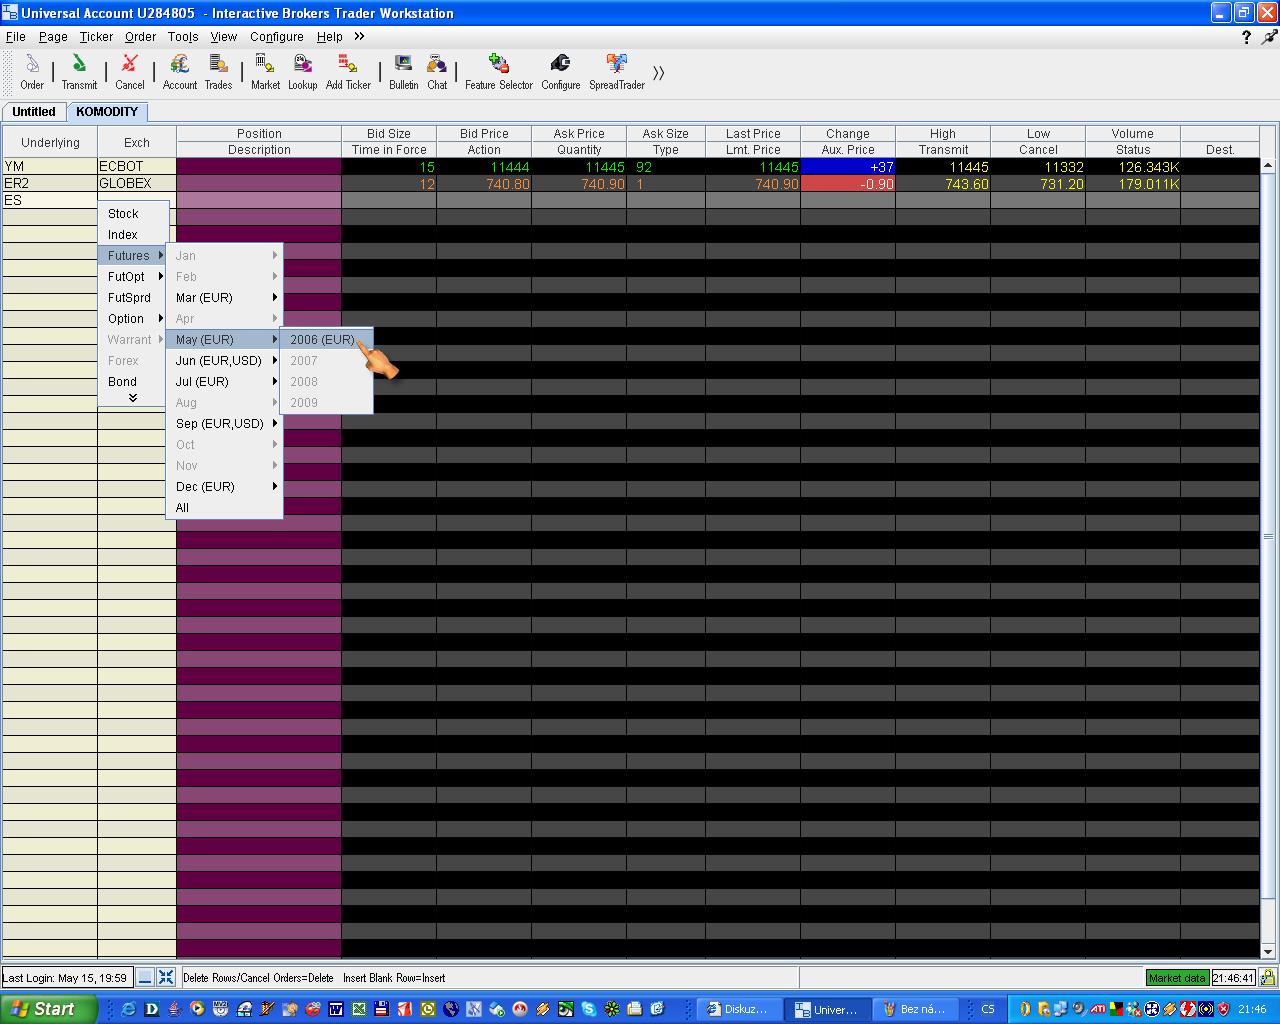Screen dimensions: 1280x1024
Task: Click the Configure toolbar icon
Action: point(561,72)
